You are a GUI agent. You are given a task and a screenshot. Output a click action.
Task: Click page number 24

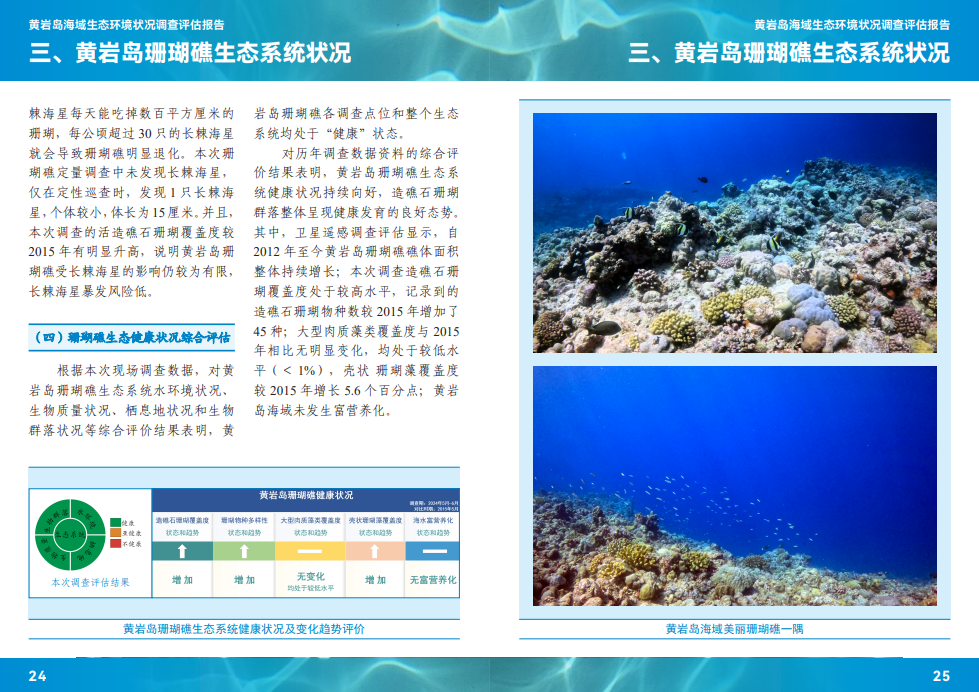click(37, 676)
